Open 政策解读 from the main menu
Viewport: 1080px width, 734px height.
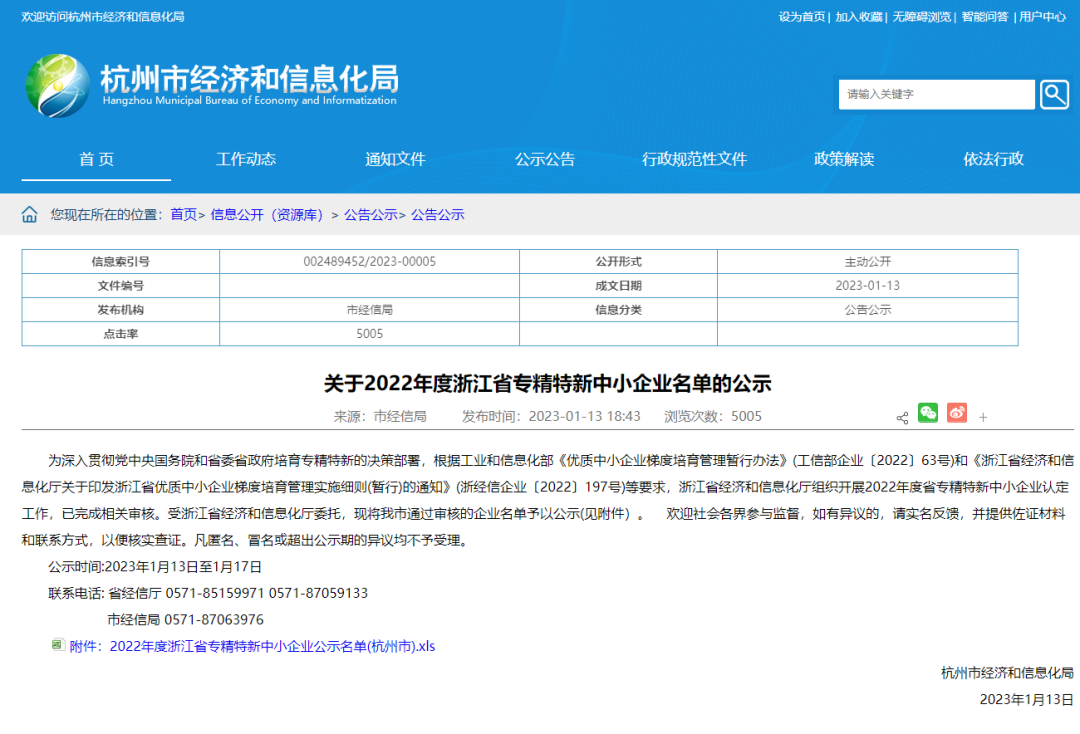(x=844, y=159)
